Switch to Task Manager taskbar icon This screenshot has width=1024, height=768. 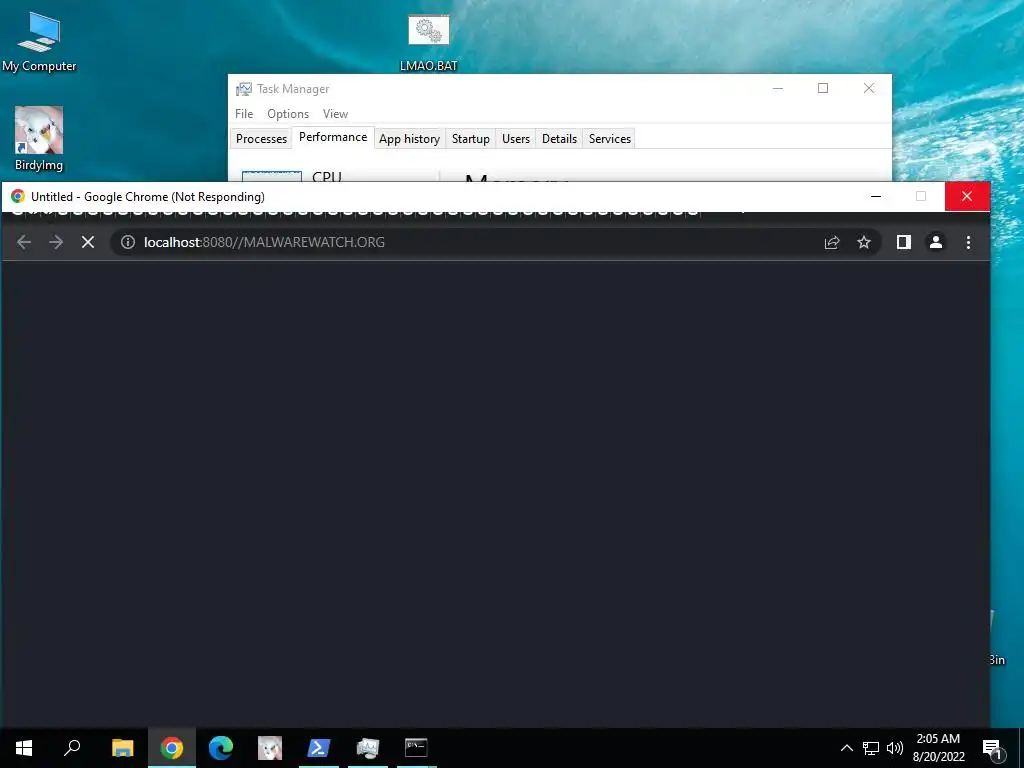click(x=368, y=748)
